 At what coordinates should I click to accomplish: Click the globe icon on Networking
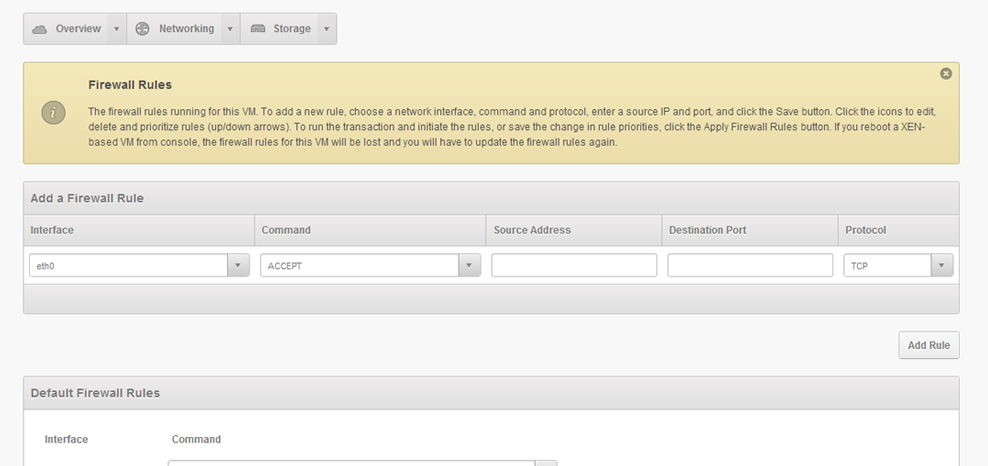pyautogui.click(x=142, y=29)
